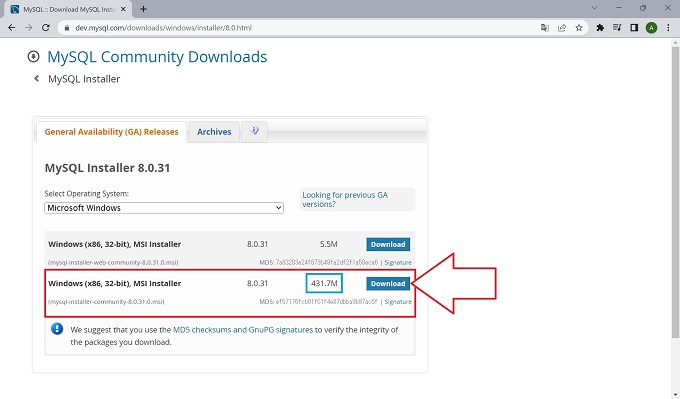Open Signature link for the 431.7M installer
Screen dimensions: 680x399
(398, 302)
